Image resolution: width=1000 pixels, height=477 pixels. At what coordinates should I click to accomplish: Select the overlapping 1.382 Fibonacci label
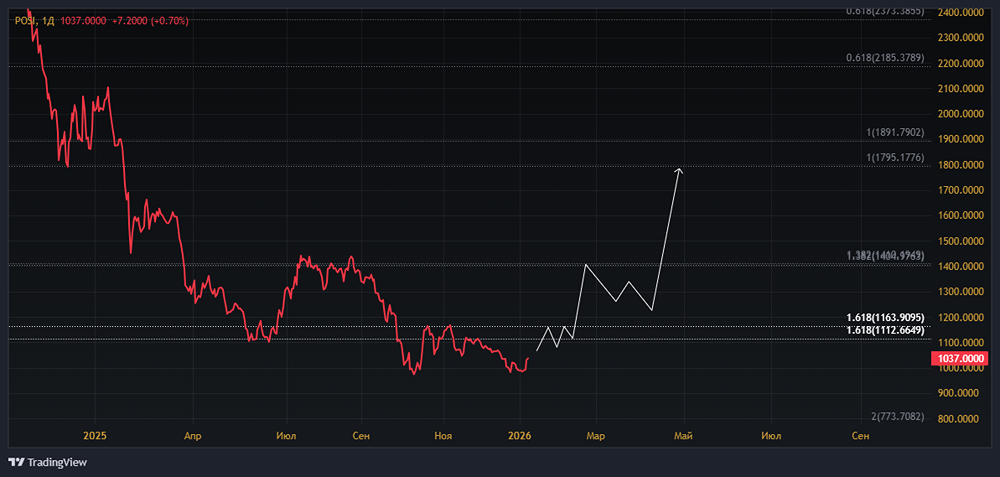tap(885, 255)
